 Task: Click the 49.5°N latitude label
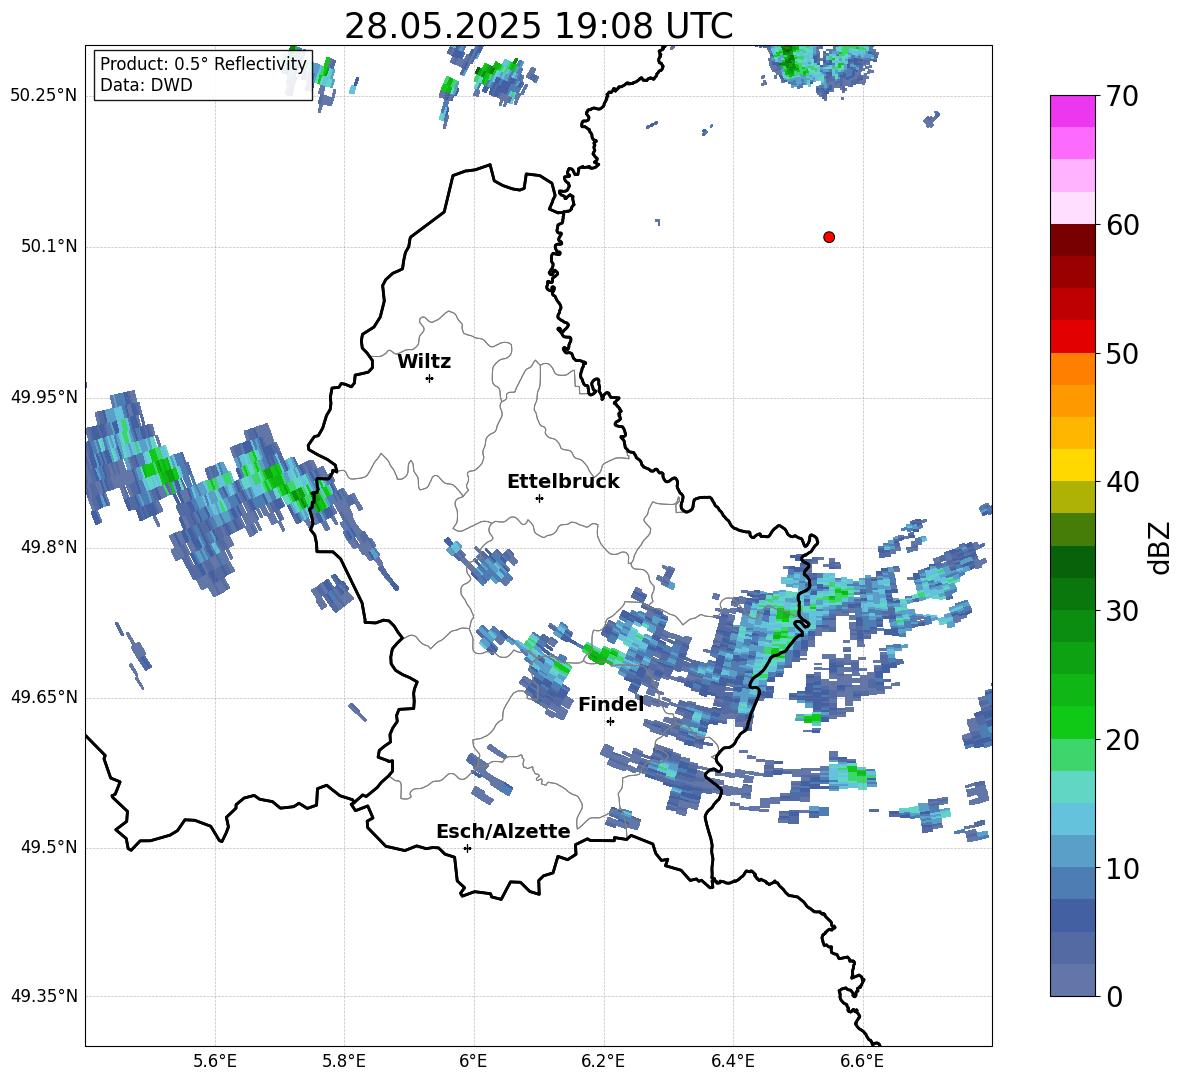[50, 848]
